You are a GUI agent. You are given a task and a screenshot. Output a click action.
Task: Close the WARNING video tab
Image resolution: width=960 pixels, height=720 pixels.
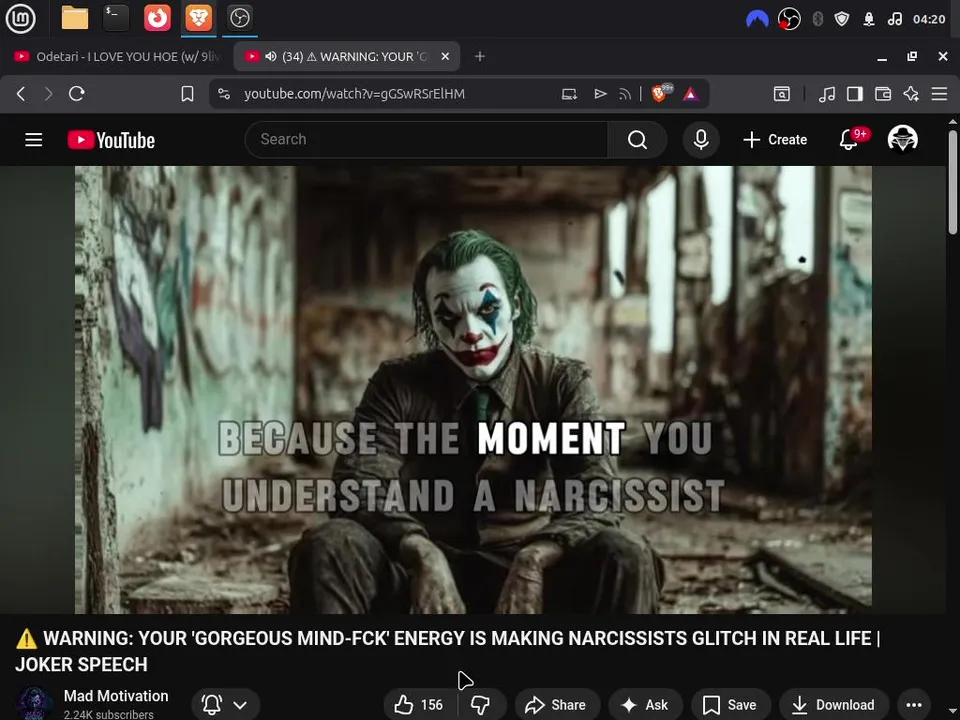[x=445, y=56]
